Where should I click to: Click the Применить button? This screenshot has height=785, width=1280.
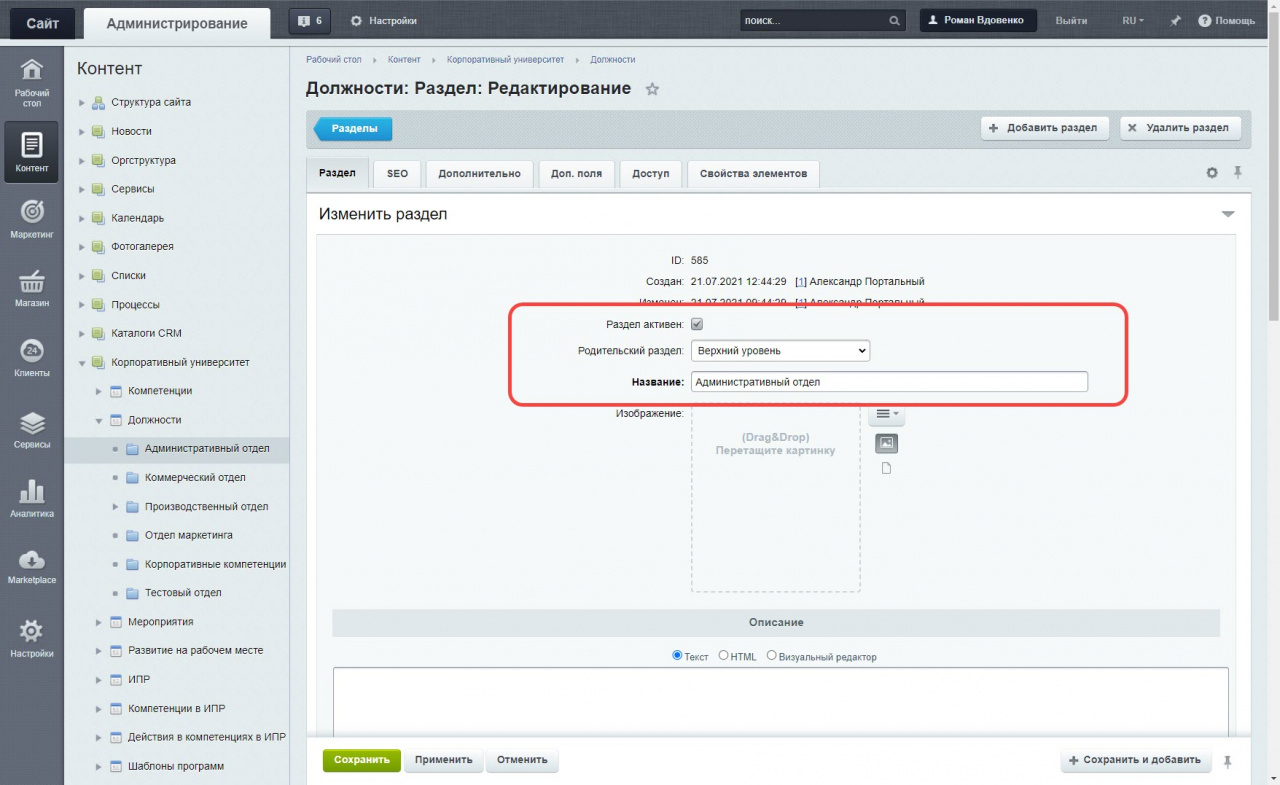444,760
